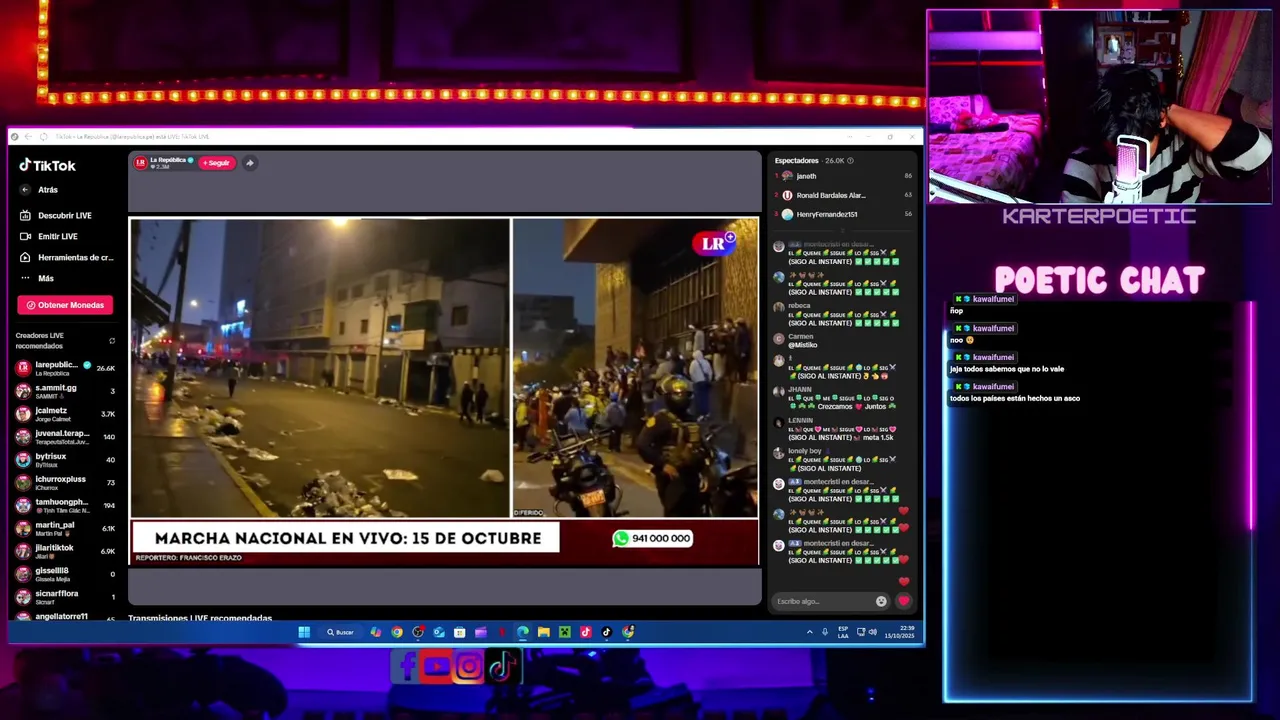Open ichurroxpluss creator row
This screenshot has height=720, width=1280.
click(65, 482)
